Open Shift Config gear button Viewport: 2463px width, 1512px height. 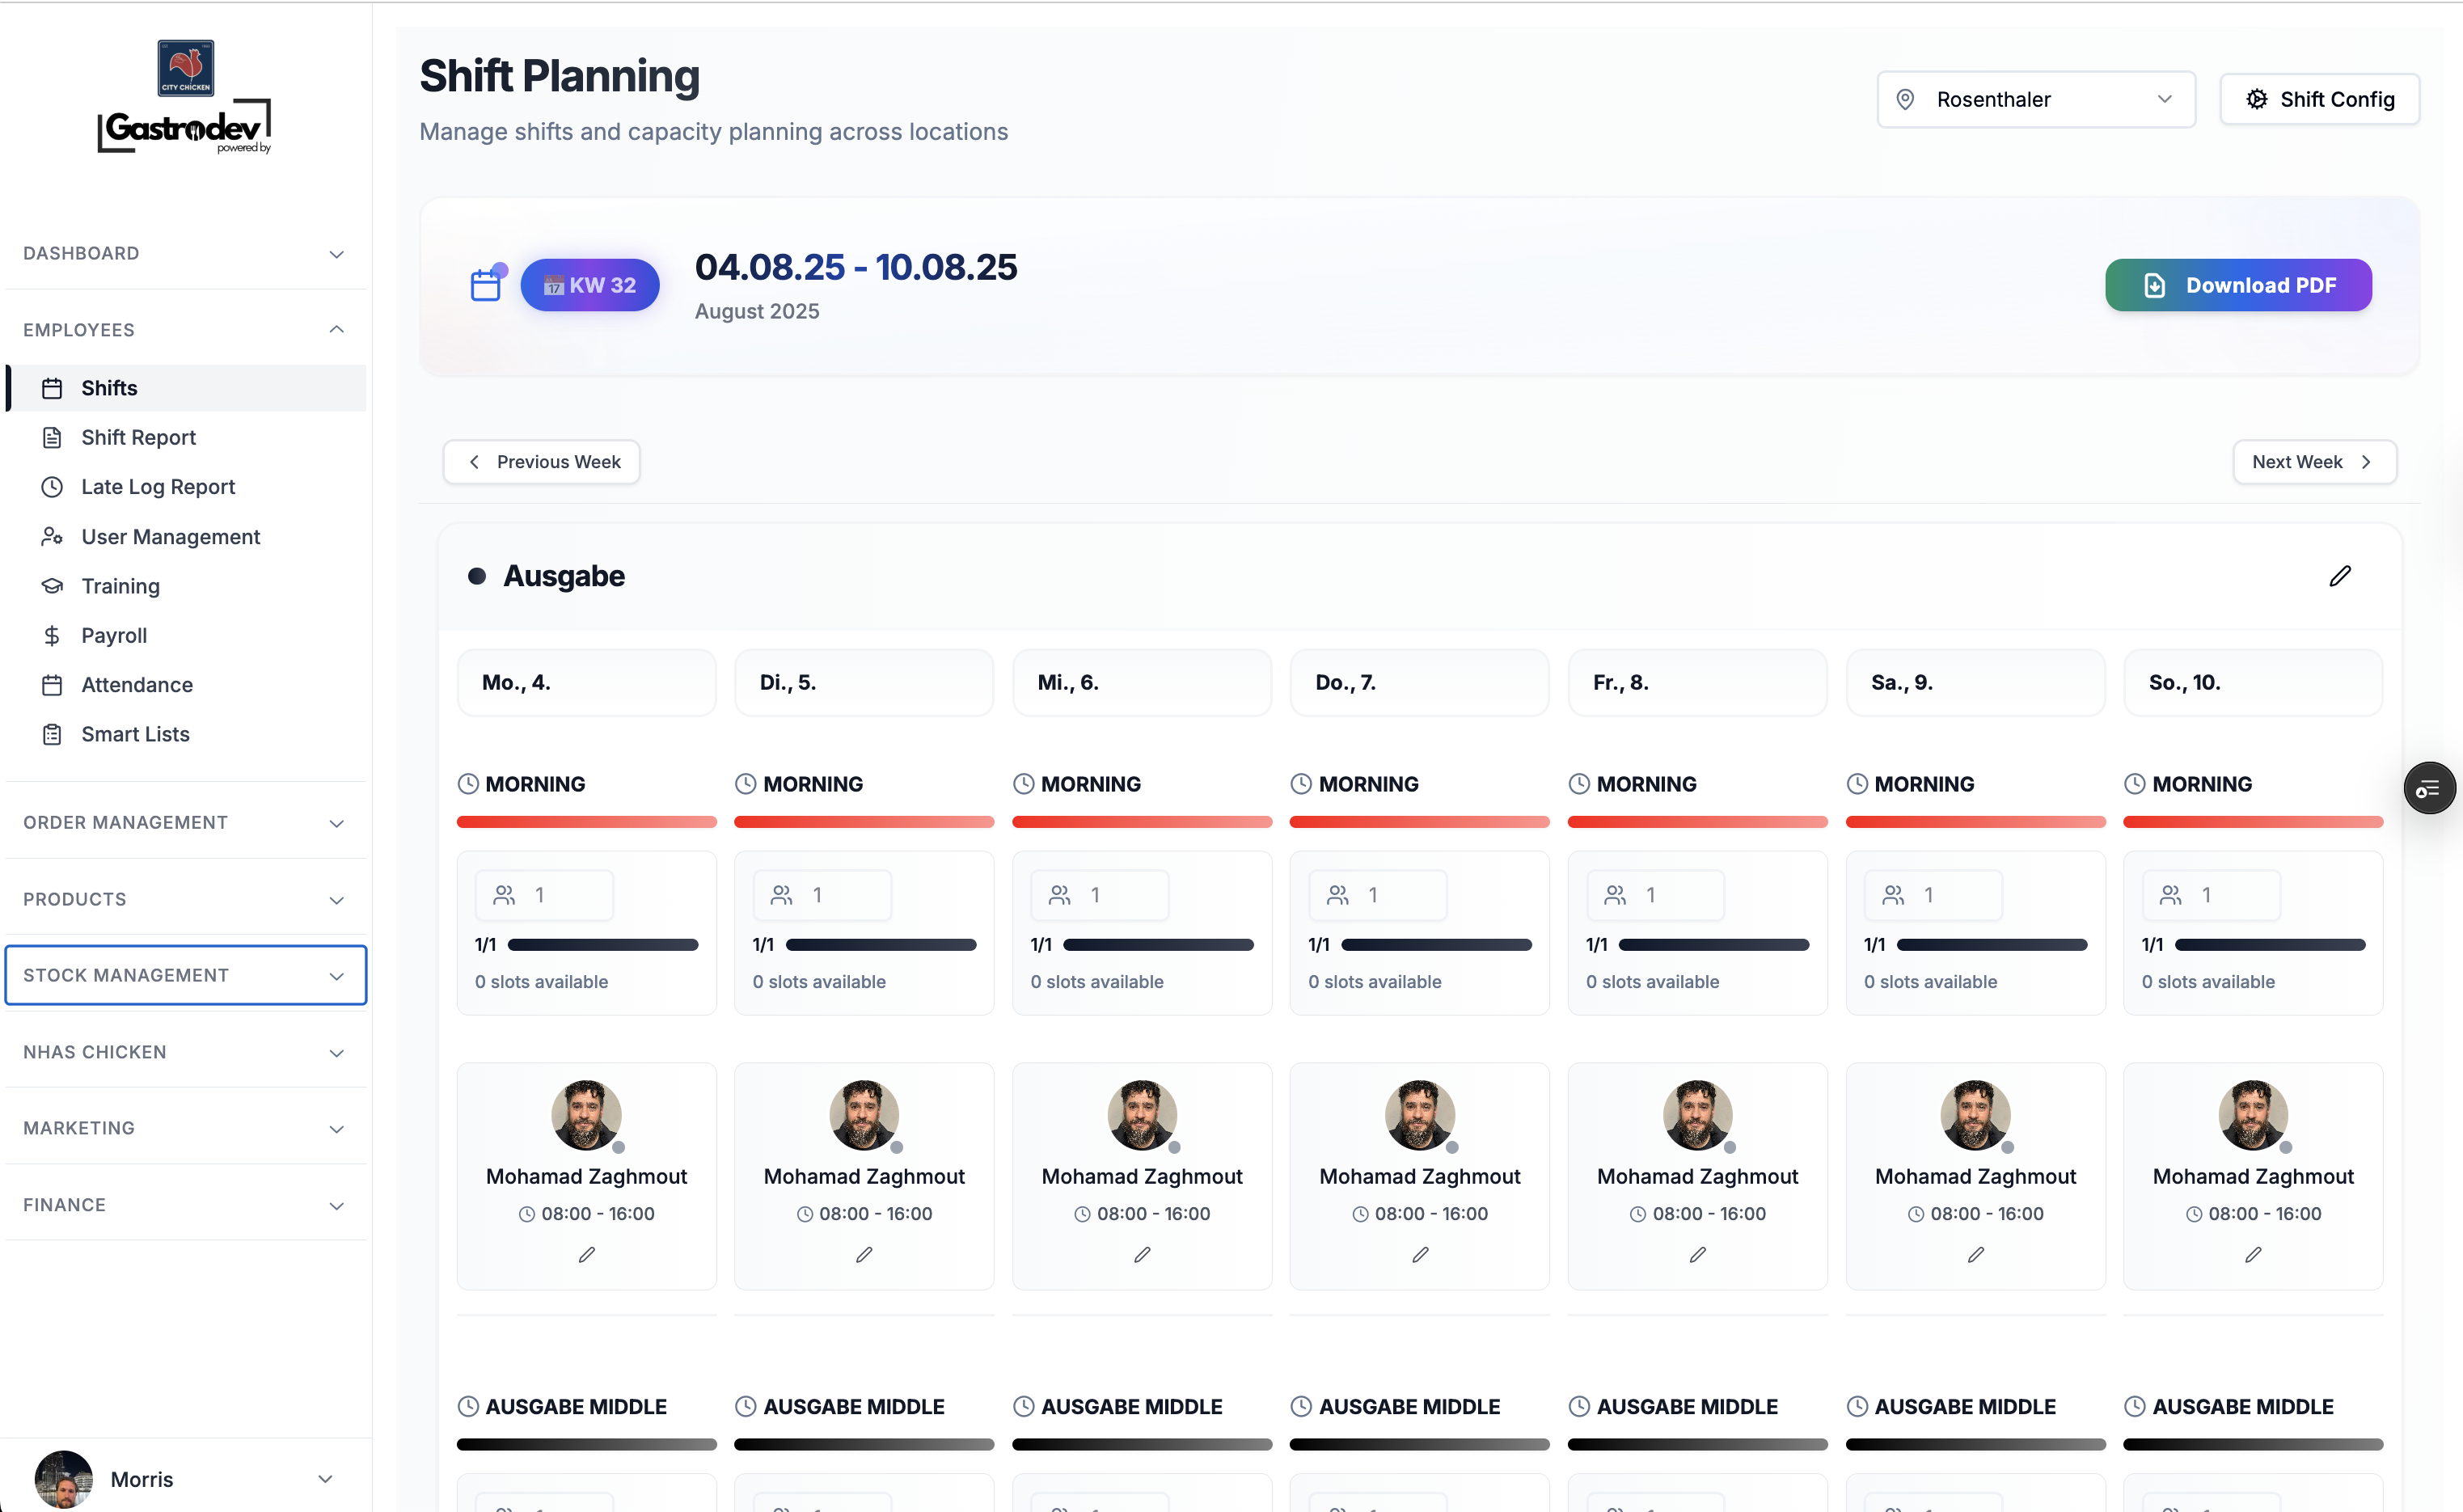coord(2319,99)
